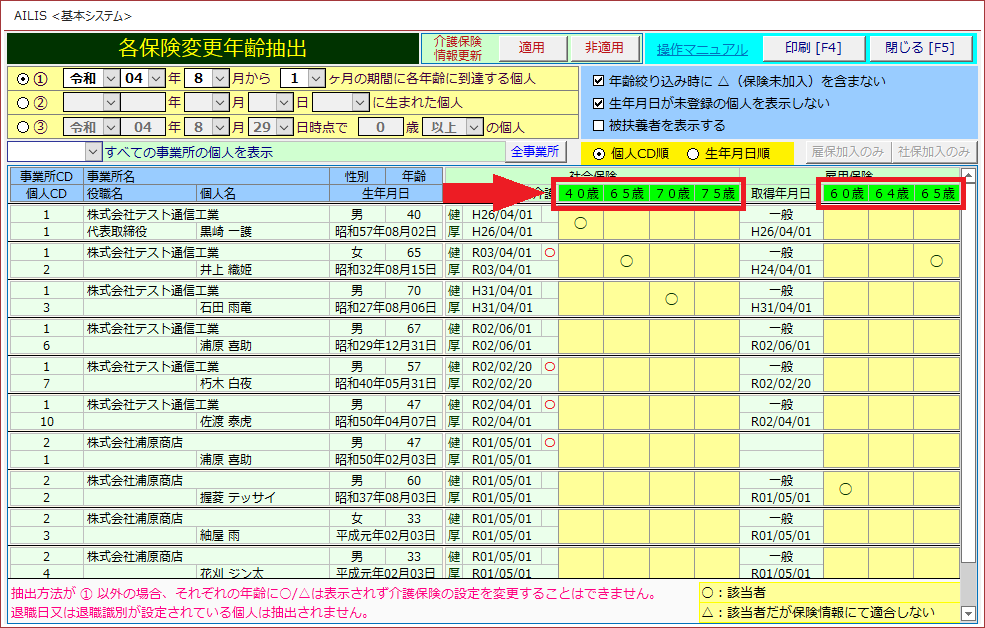Open the 事業所 selection dropdown
The height and width of the screenshot is (628, 985).
(x=94, y=152)
